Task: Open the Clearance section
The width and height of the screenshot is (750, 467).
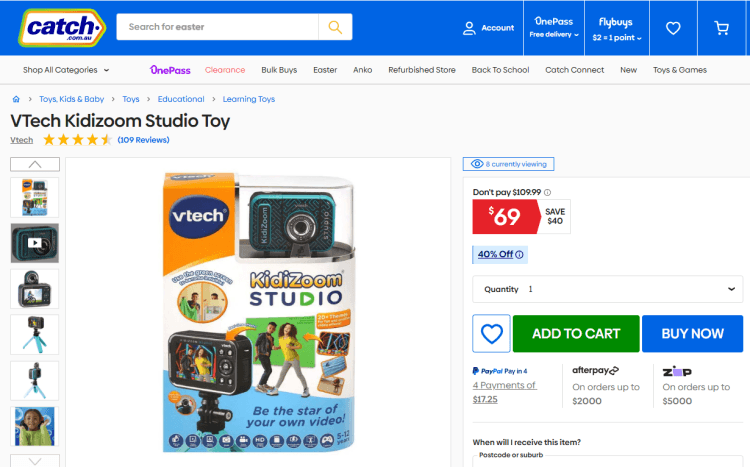Action: point(225,70)
